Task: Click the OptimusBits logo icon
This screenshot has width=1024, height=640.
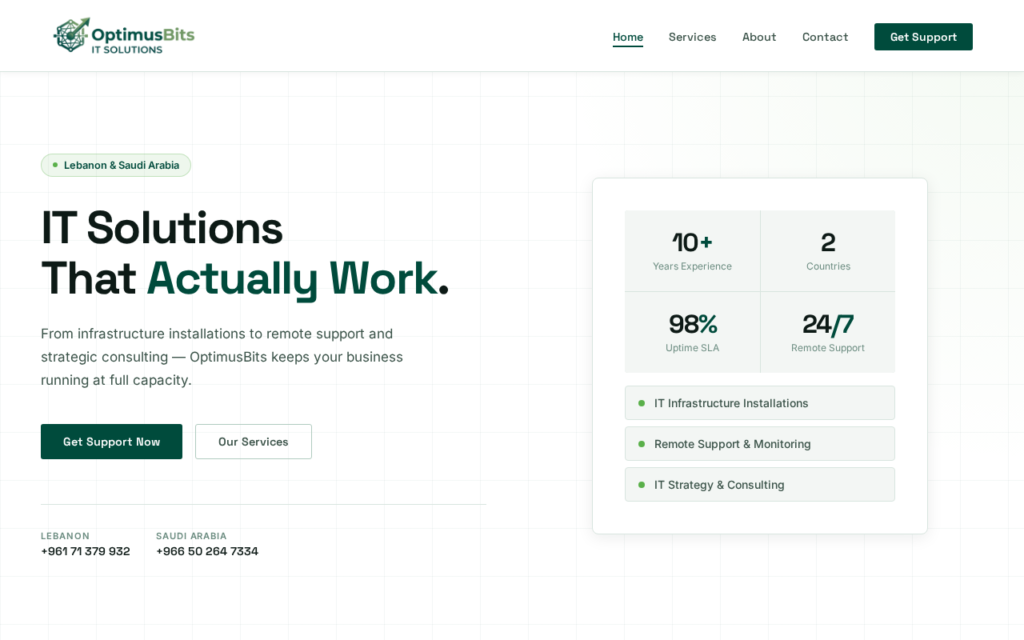Action: point(71,35)
